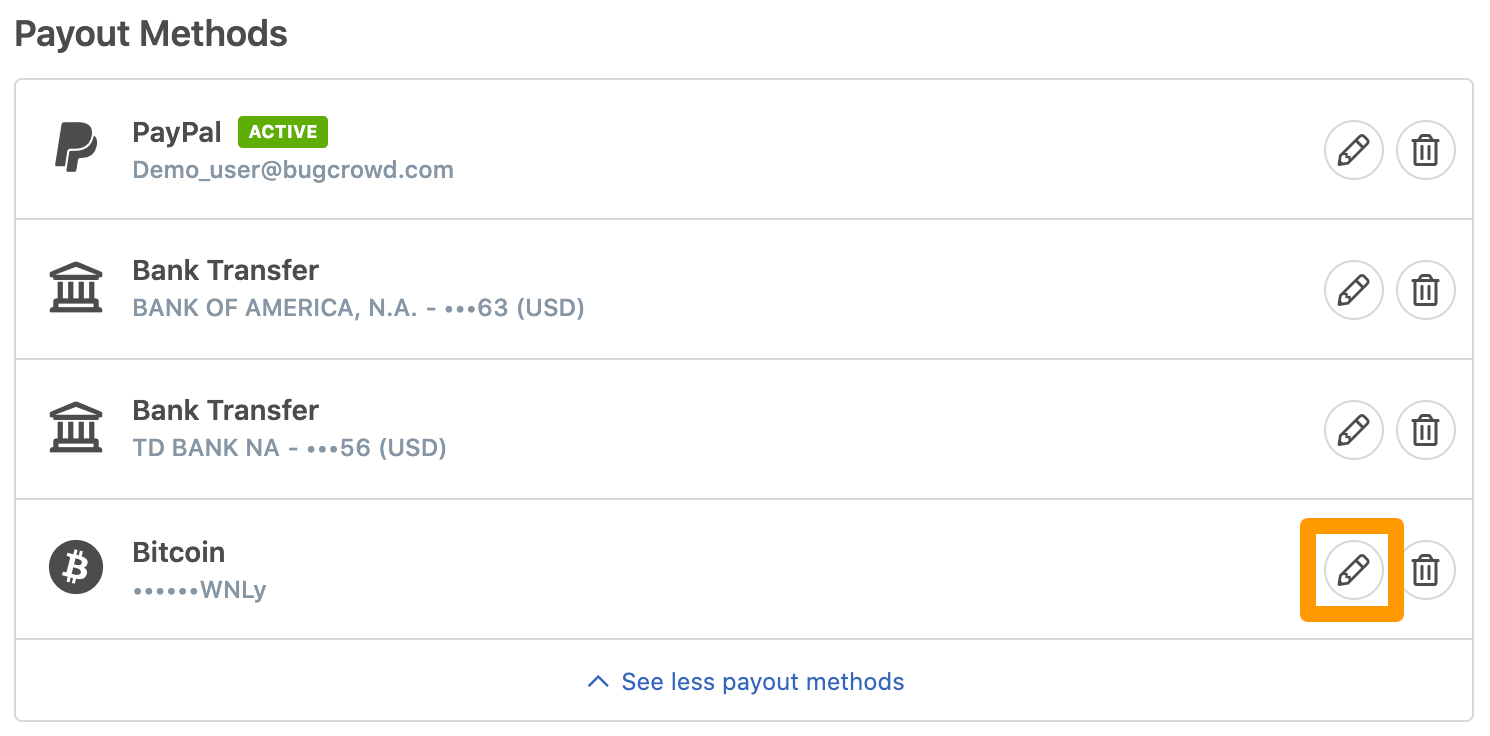Click the pencil icon for Bitcoin
1490x736 pixels.
coord(1353,571)
